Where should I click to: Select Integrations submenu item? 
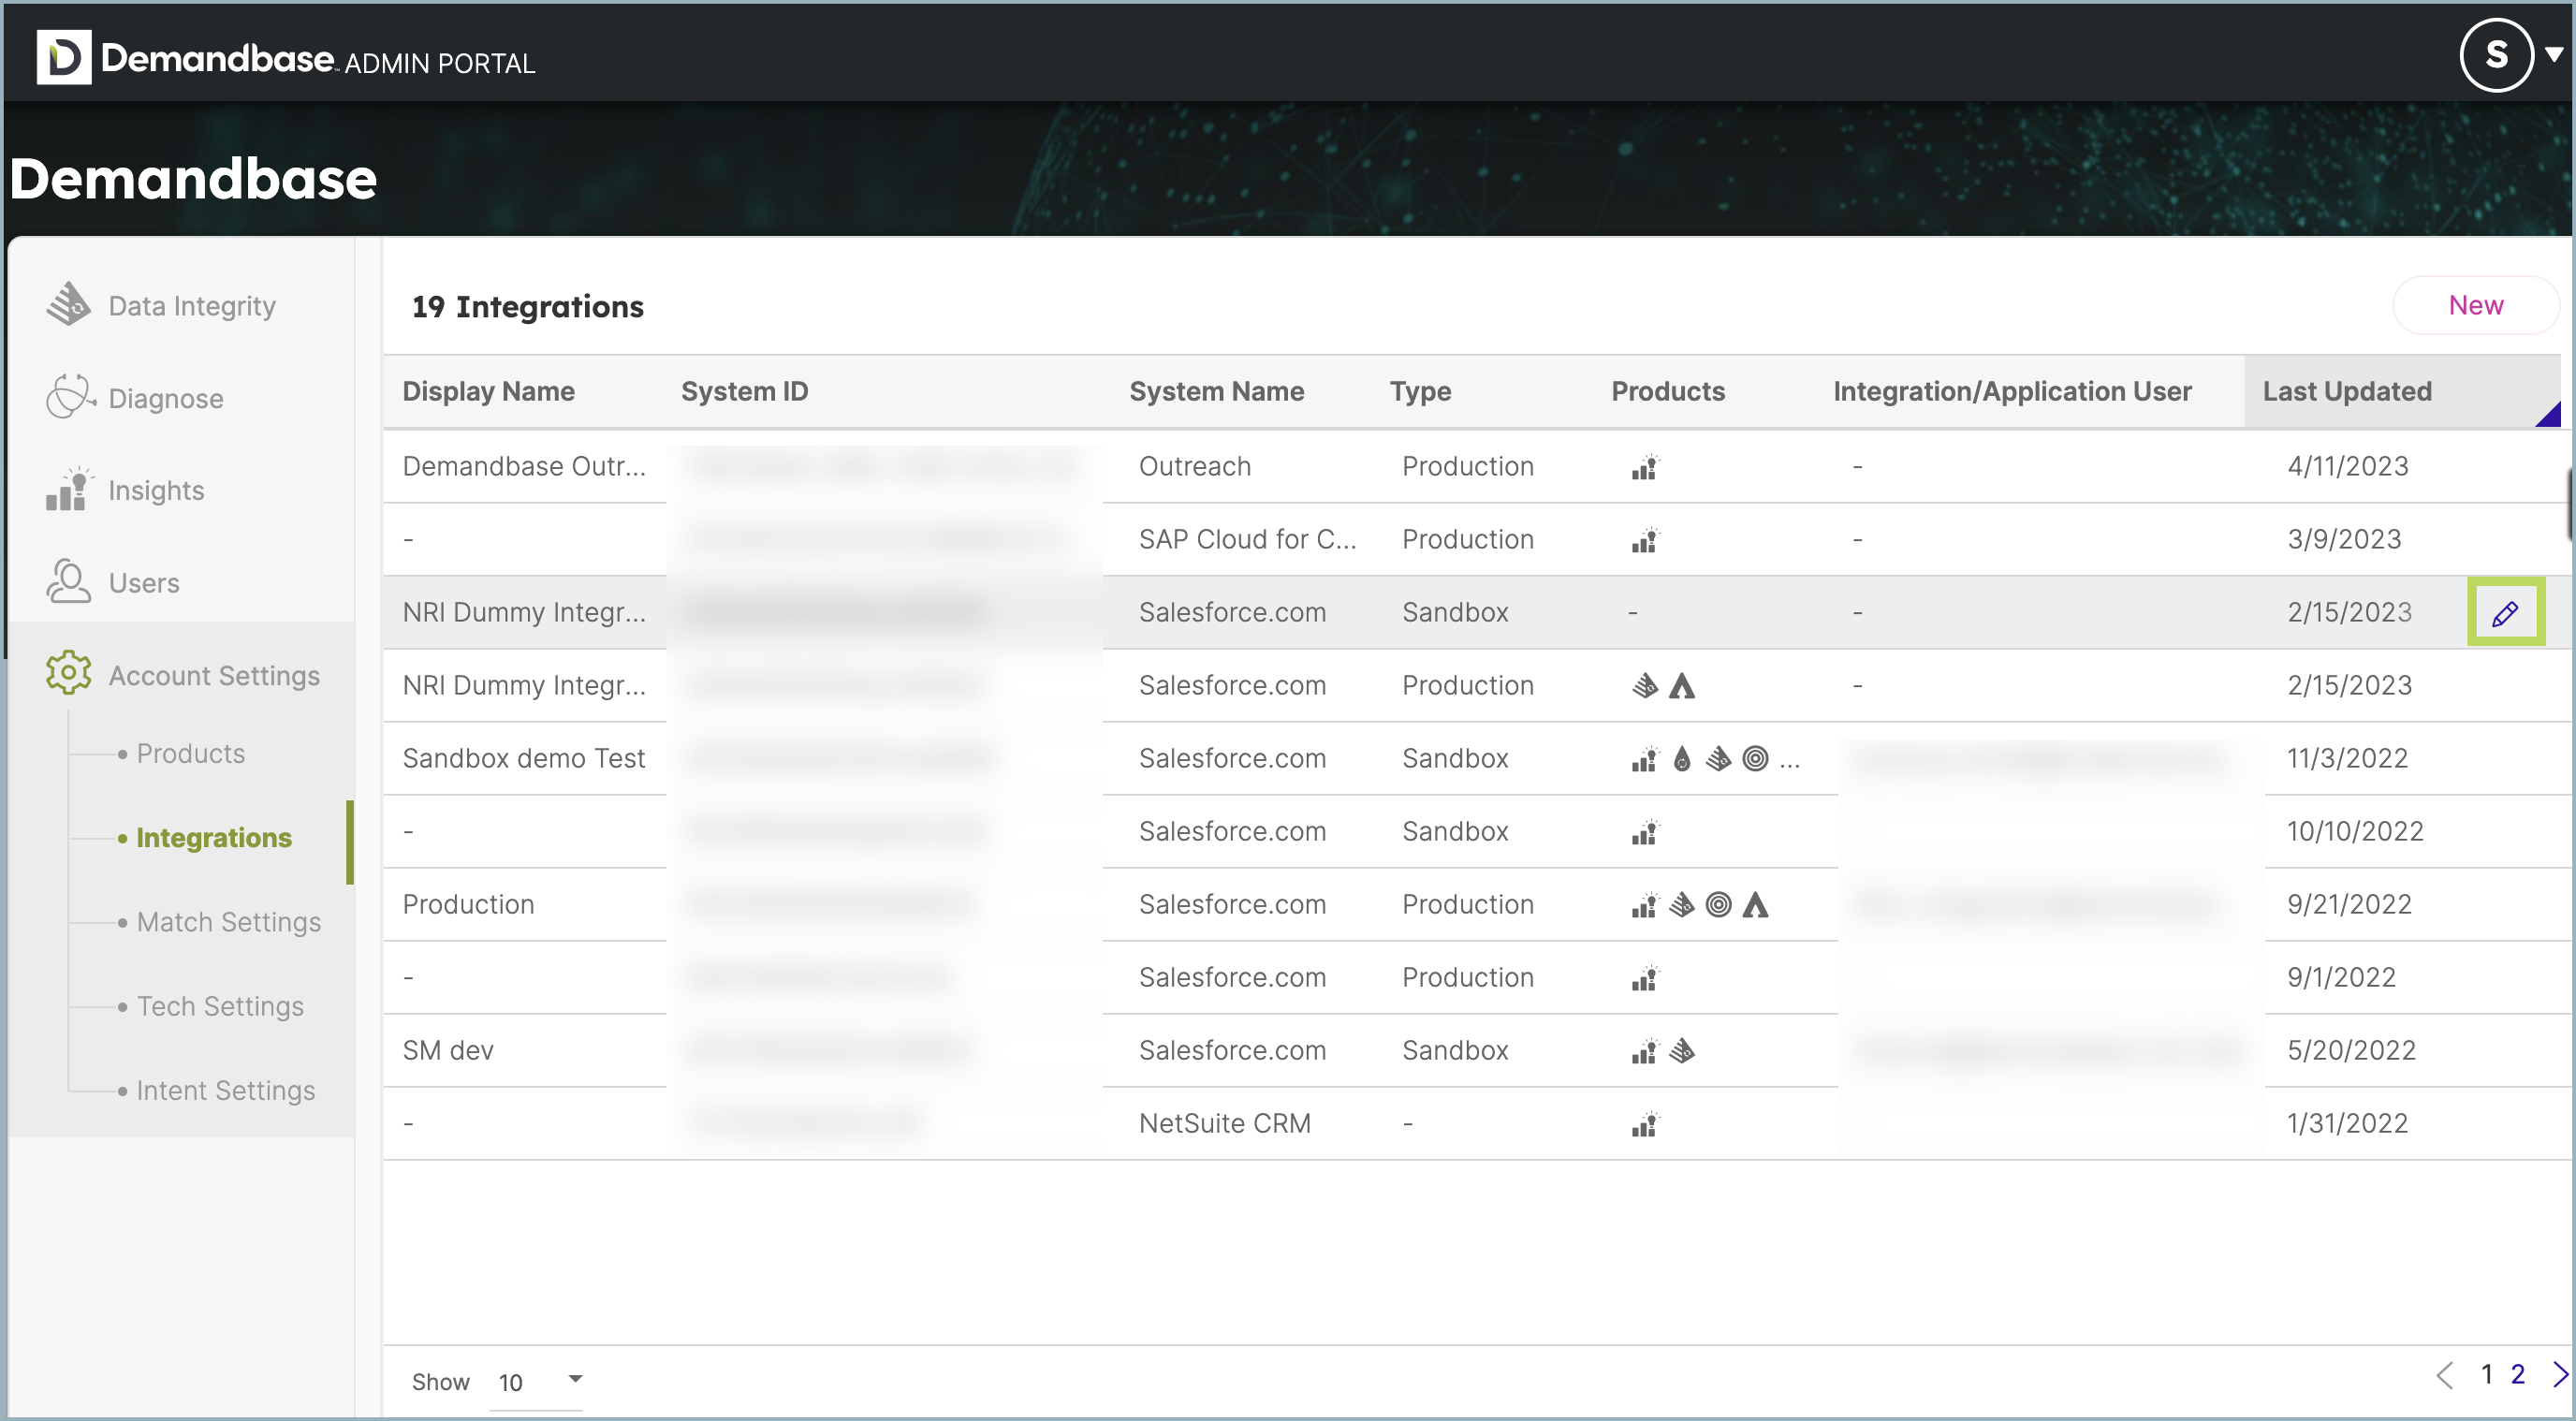214,838
